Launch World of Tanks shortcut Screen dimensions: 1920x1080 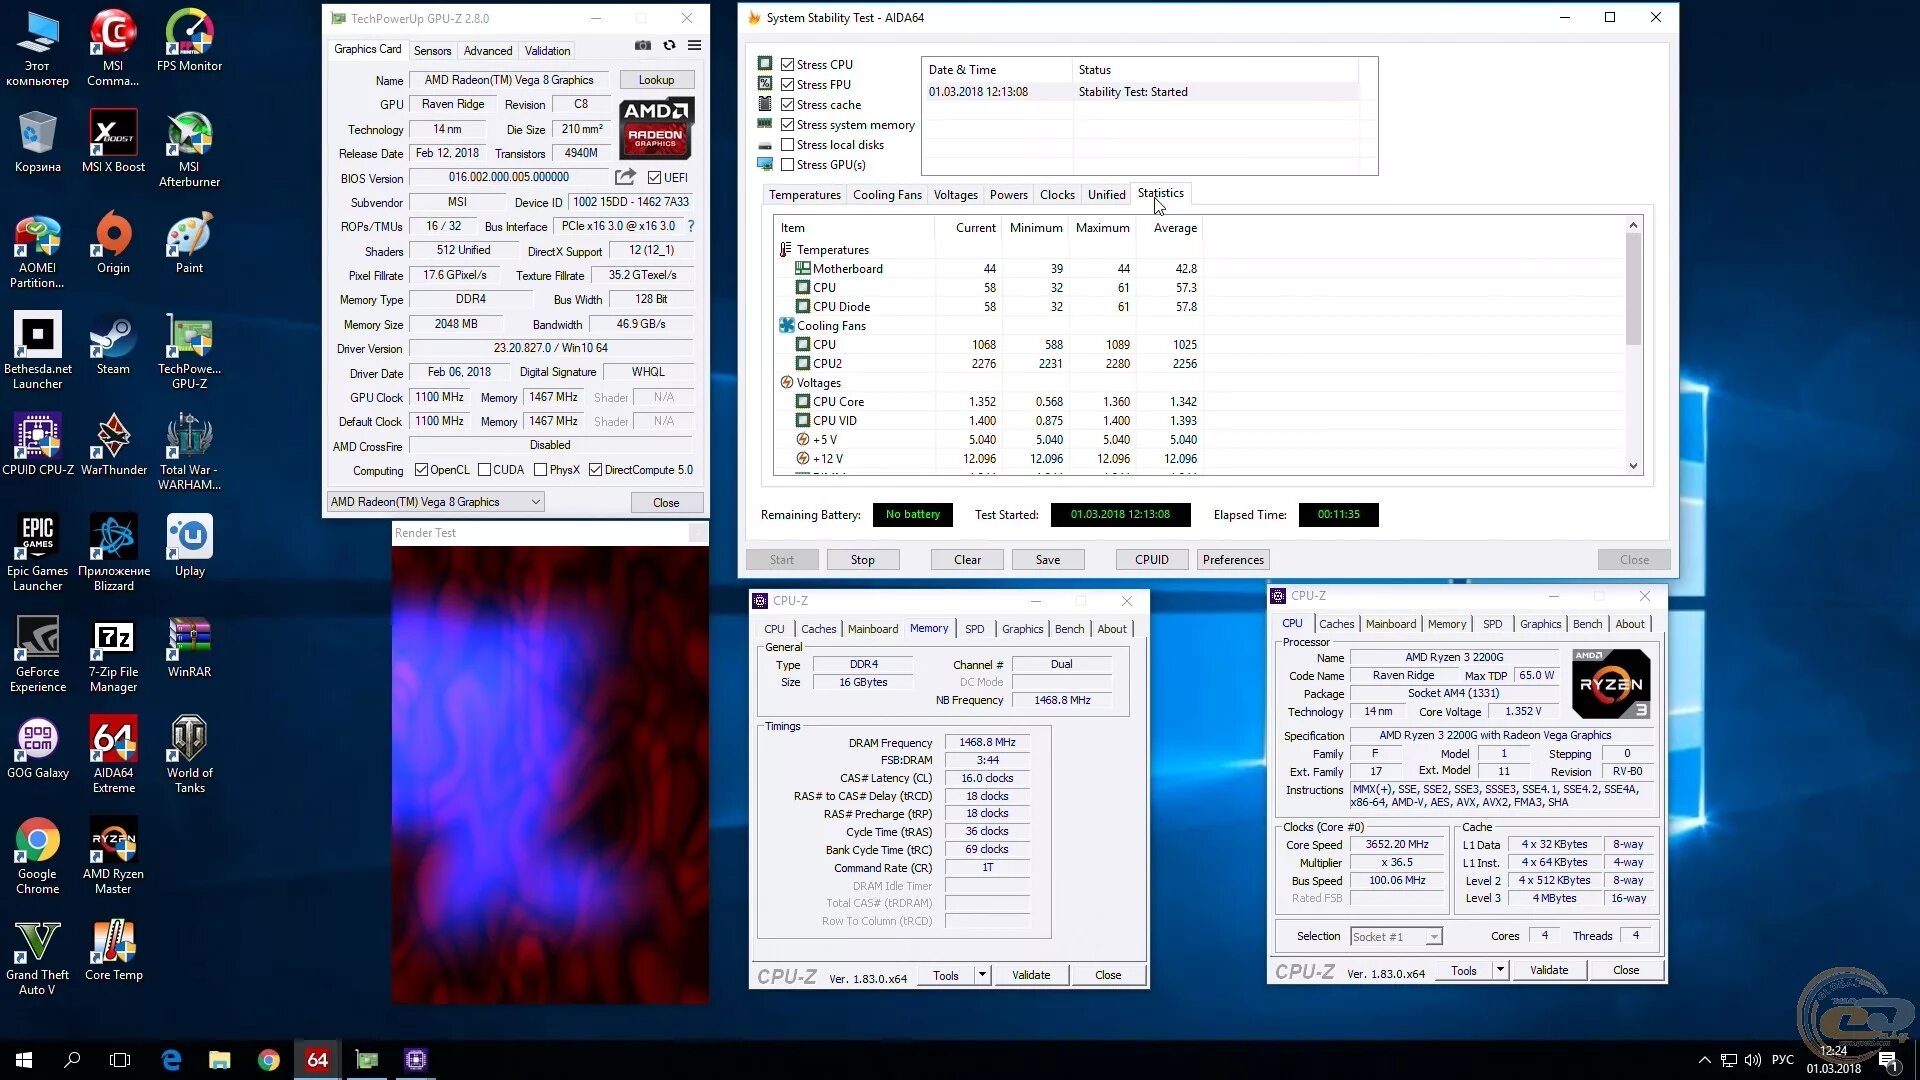pos(189,756)
